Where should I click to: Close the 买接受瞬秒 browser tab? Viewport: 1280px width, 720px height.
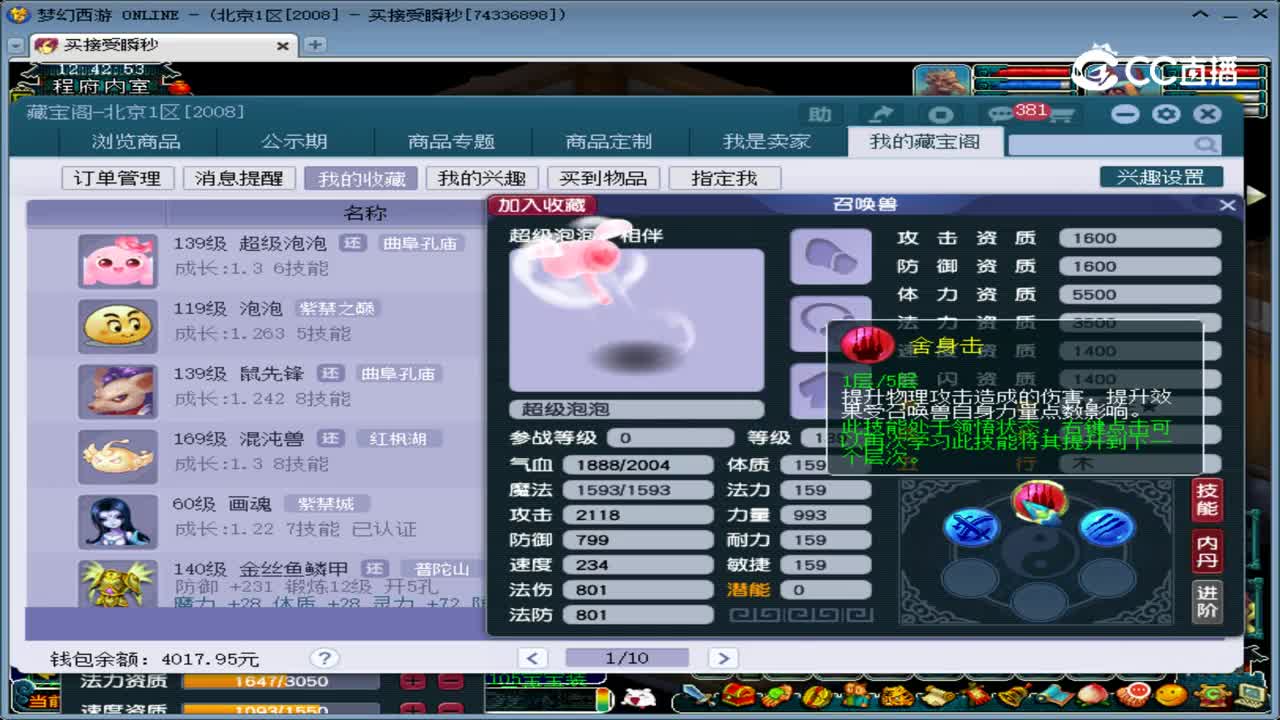(282, 46)
